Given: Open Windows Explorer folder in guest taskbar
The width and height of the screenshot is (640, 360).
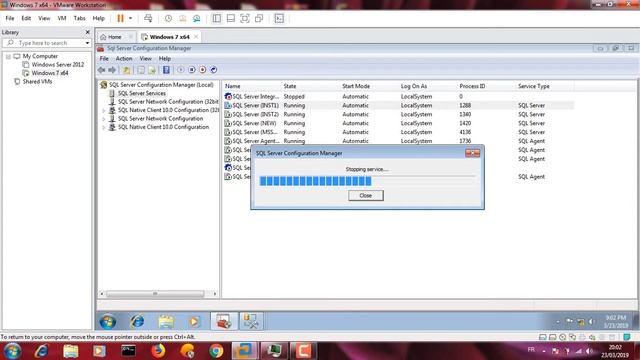Looking at the screenshot, I should pos(166,322).
